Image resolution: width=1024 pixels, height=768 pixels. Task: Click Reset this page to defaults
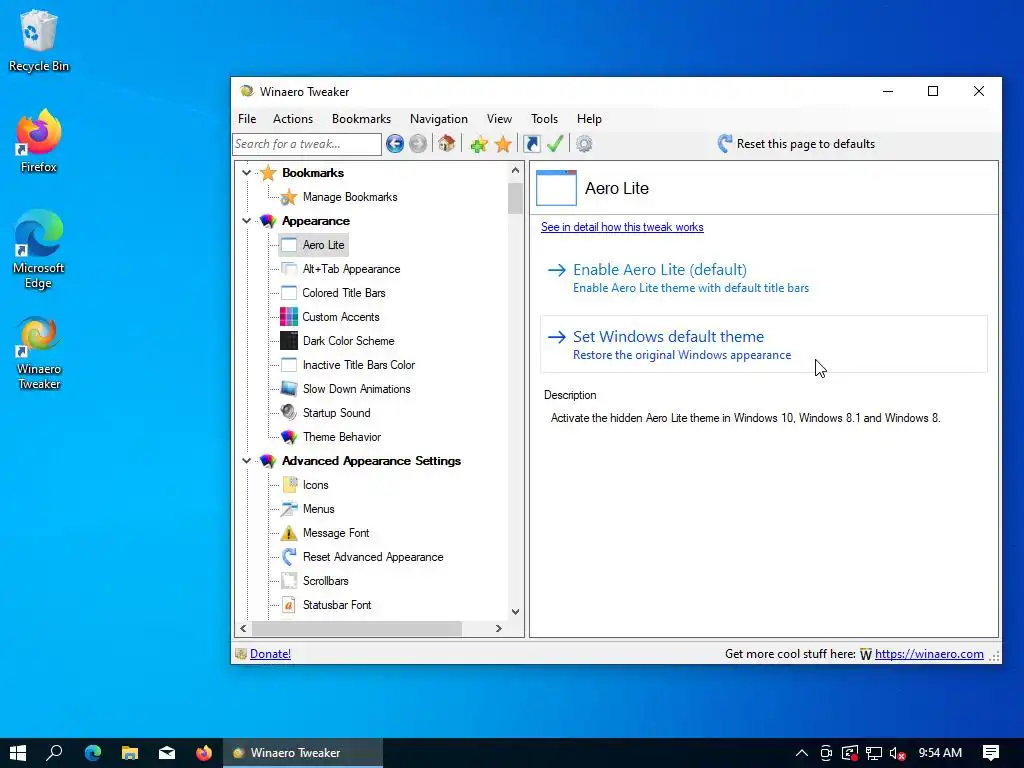click(x=796, y=144)
